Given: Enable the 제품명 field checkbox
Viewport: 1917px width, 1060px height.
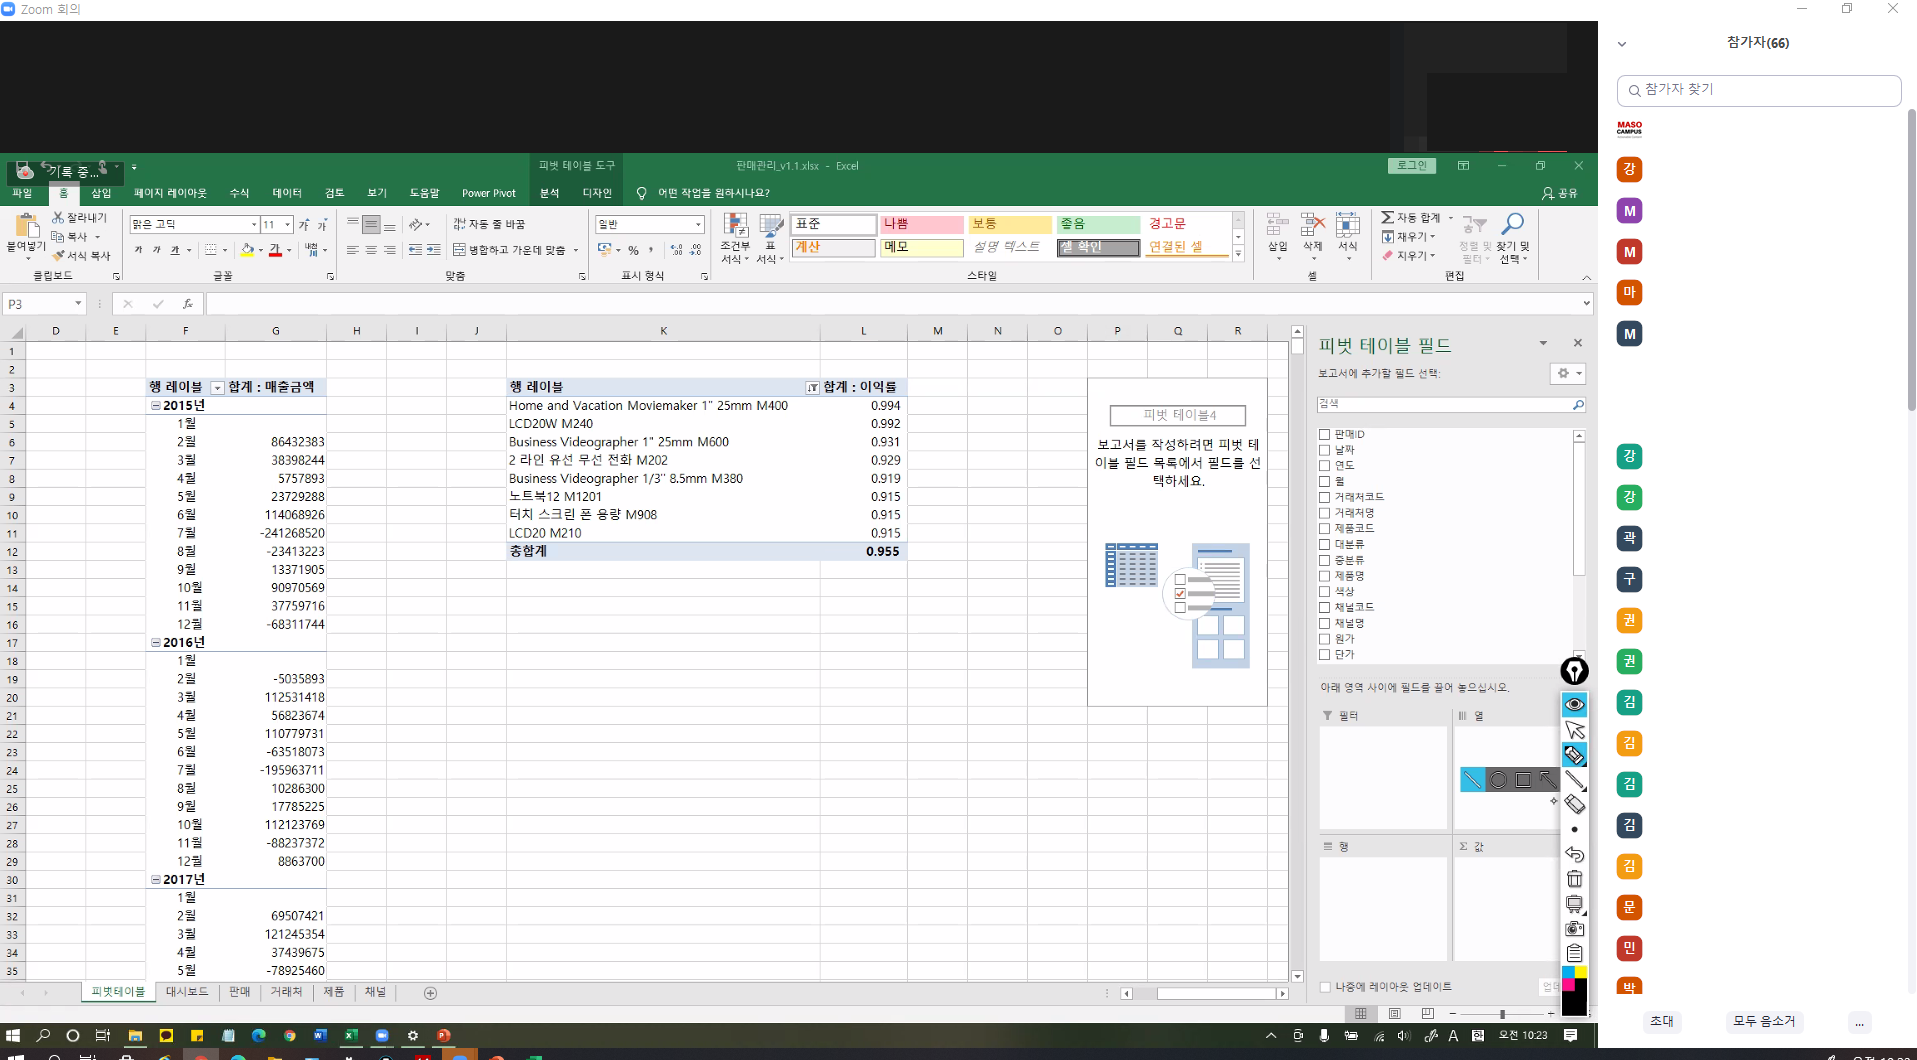Looking at the screenshot, I should click(x=1325, y=576).
